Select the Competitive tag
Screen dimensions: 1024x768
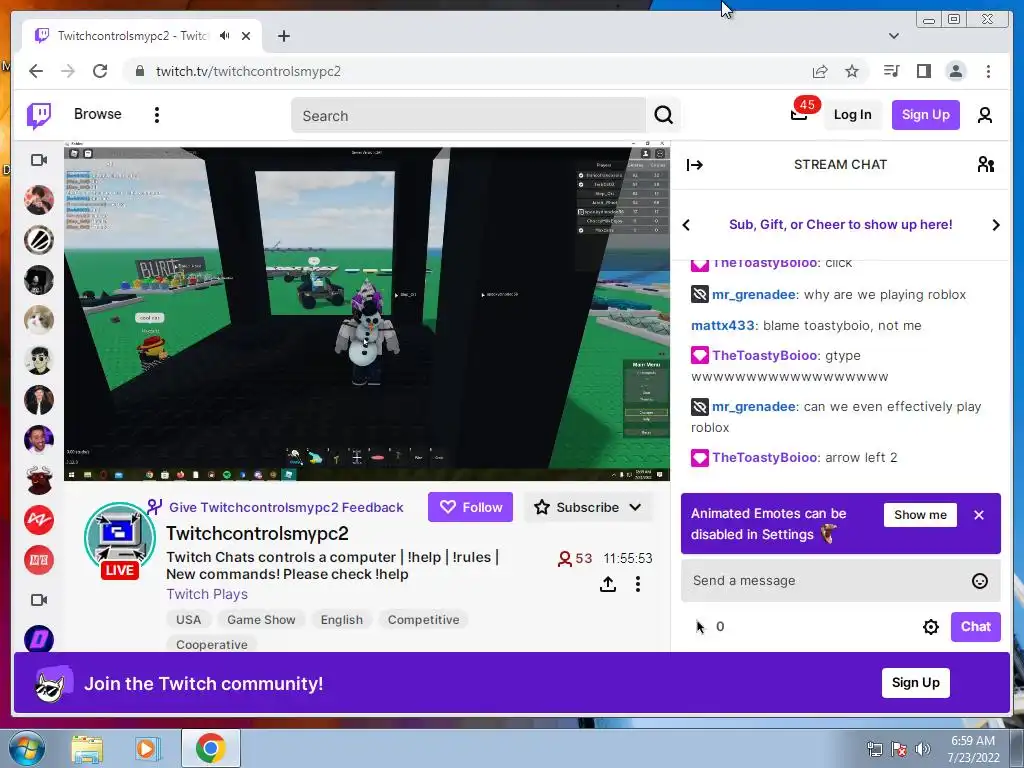[423, 620]
